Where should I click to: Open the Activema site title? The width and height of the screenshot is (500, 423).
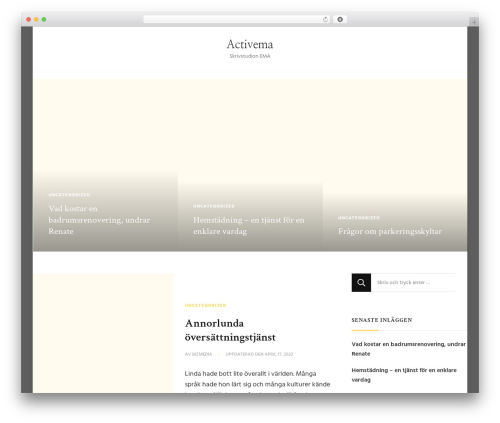click(250, 44)
